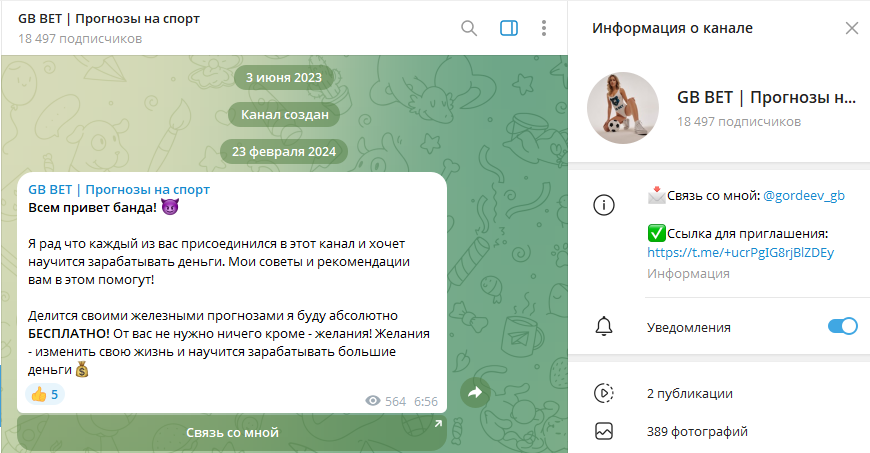Toggle the Уведомления notifications switch

tap(842, 326)
